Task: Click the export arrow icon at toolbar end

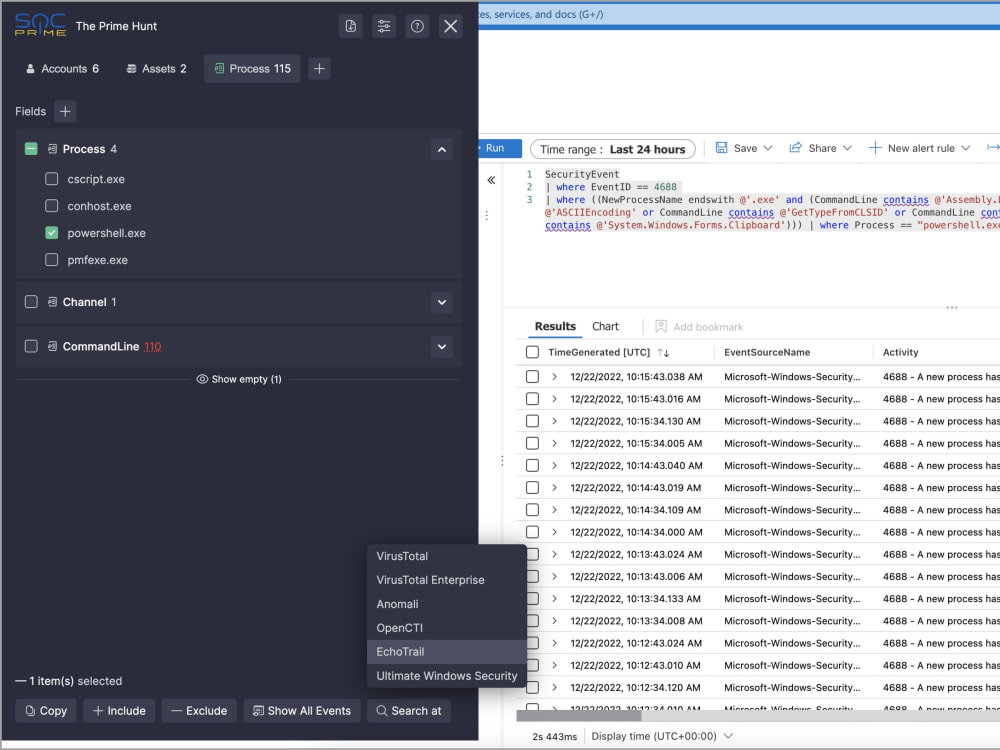Action: click(x=993, y=148)
